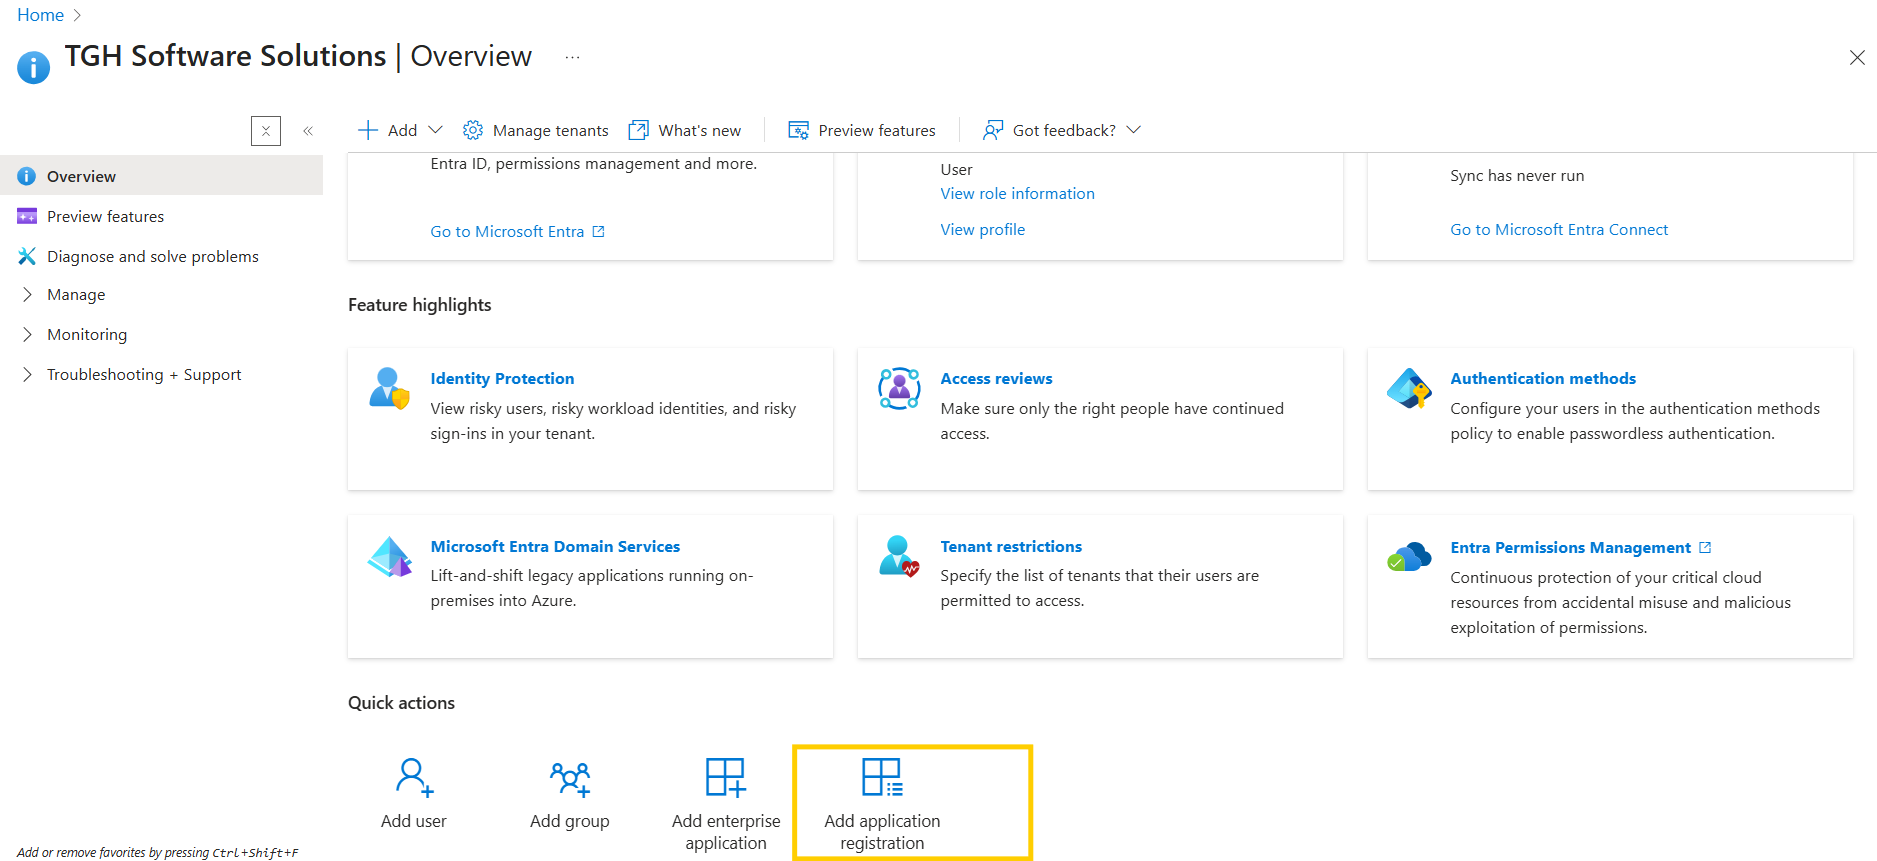
Task: Open Access reviews link
Action: tap(996, 378)
